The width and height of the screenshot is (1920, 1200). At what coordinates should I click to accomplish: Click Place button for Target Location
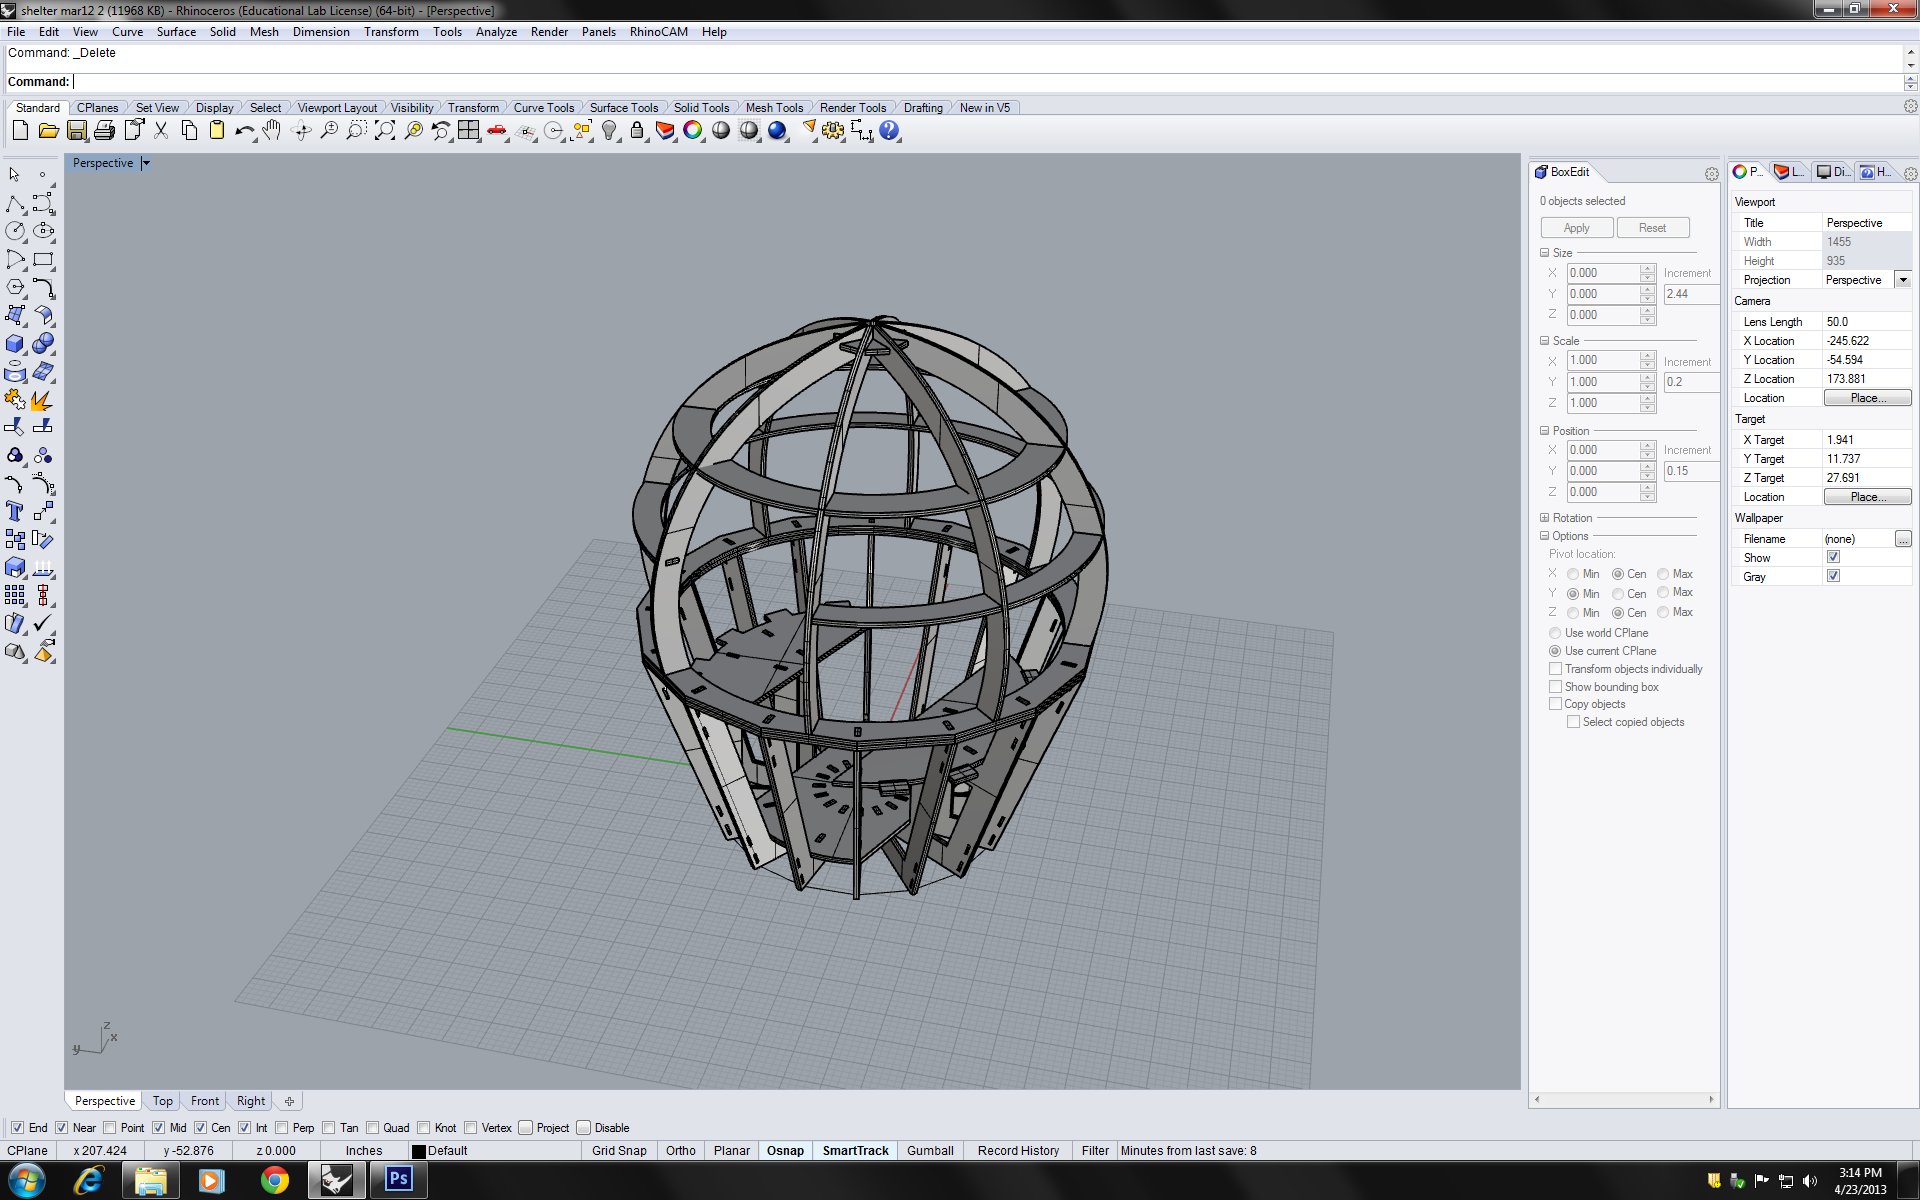pos(1867,497)
